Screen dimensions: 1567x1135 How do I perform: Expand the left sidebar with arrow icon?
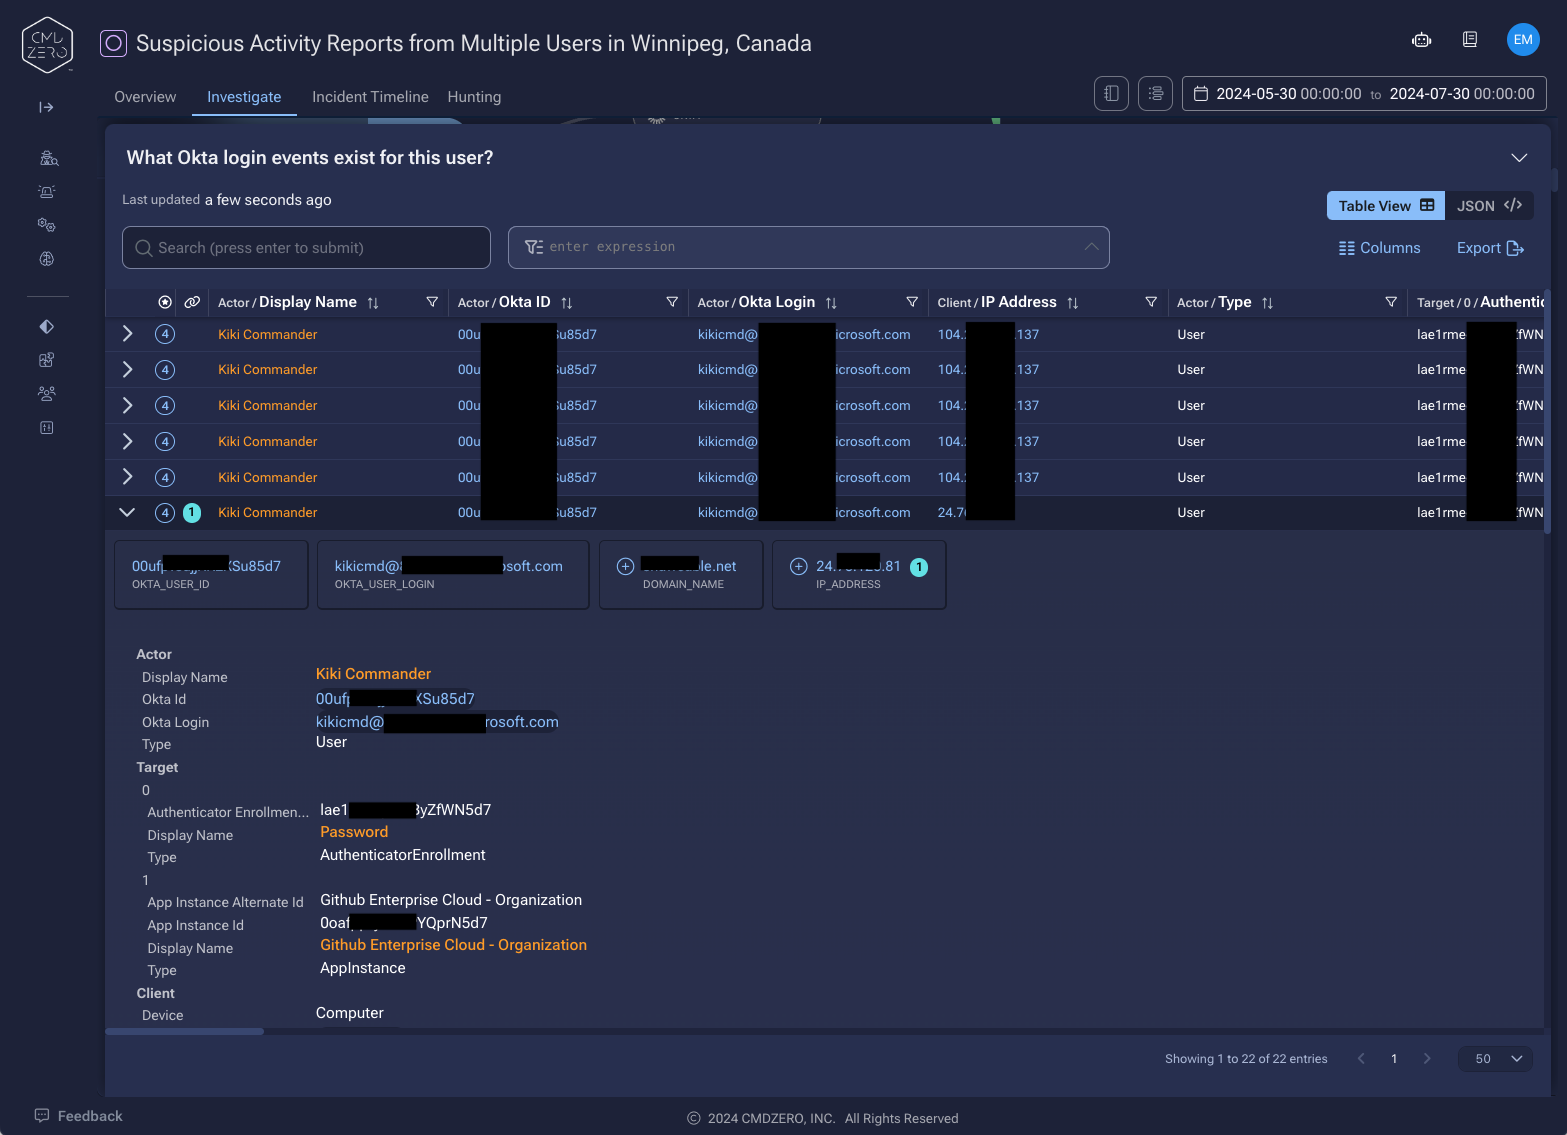[46, 107]
